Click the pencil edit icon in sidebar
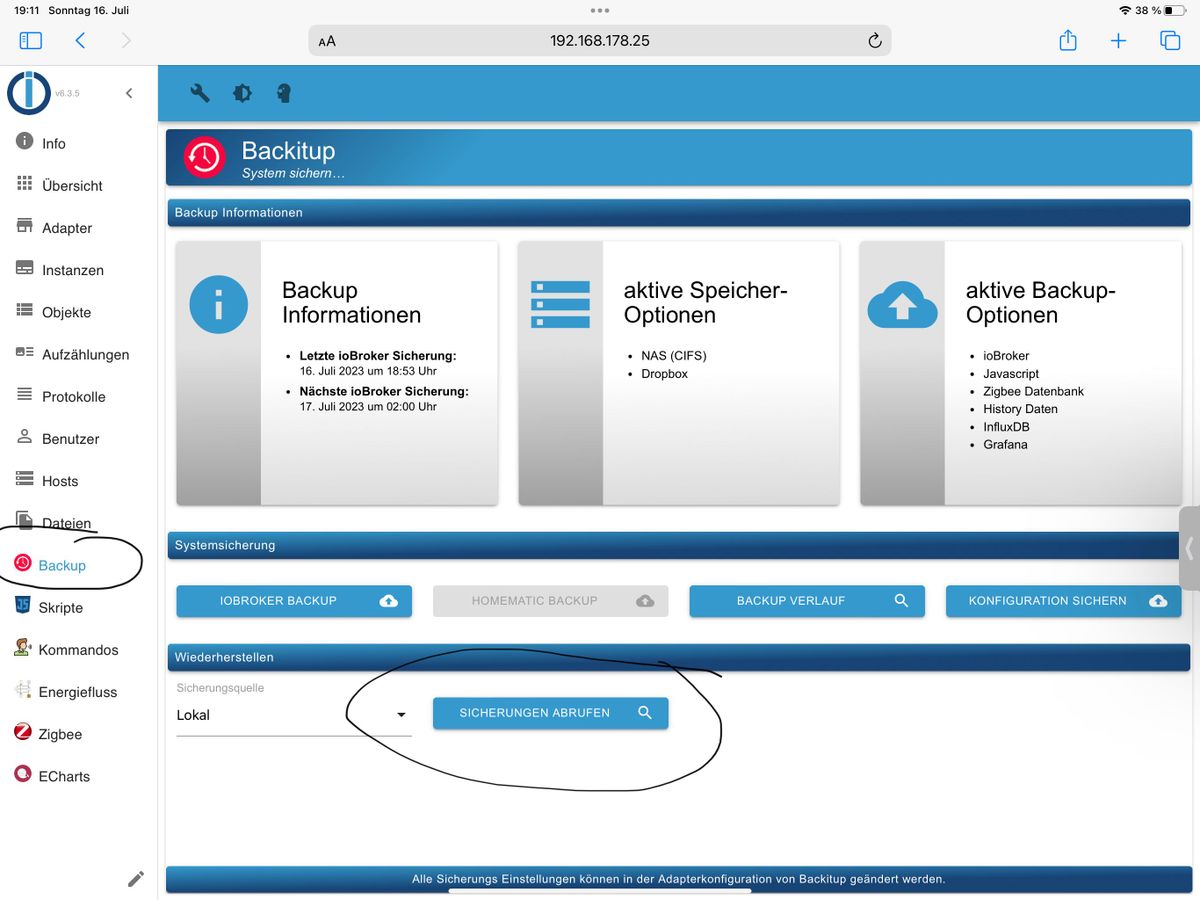The width and height of the screenshot is (1200, 900). click(136, 879)
